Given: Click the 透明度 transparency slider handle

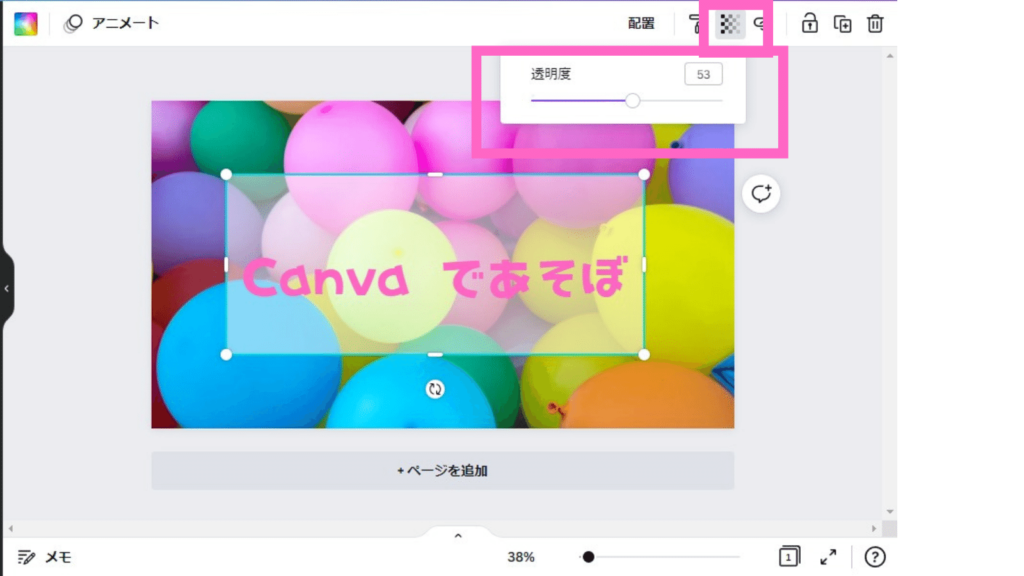Looking at the screenshot, I should tap(632, 101).
